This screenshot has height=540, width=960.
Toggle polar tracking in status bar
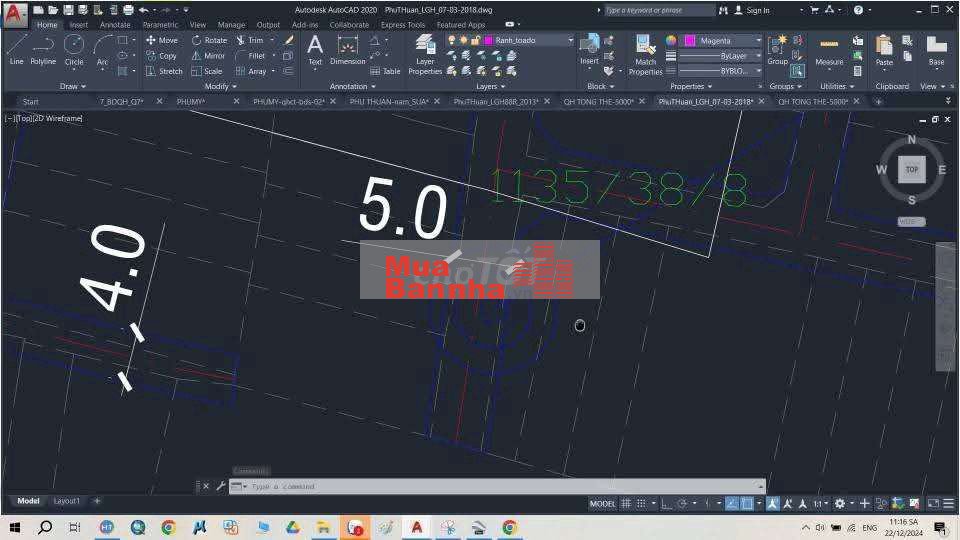[x=682, y=503]
